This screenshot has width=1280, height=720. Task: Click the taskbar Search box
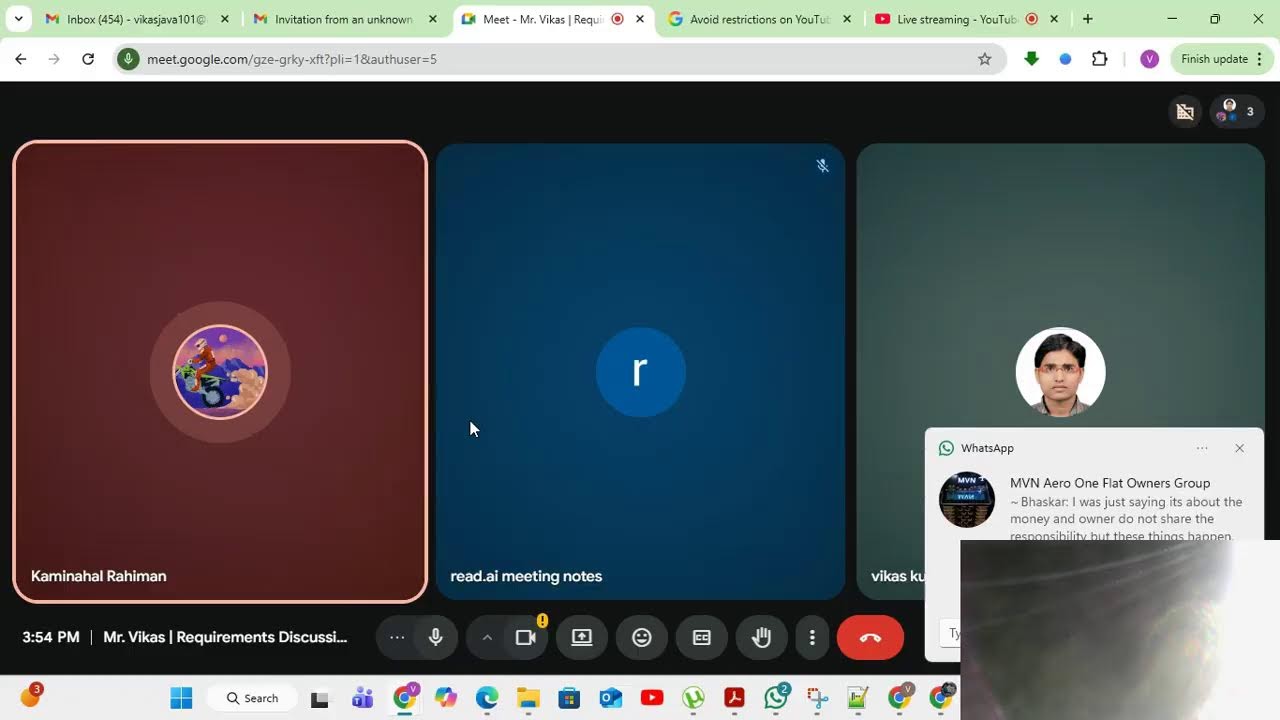click(x=253, y=698)
